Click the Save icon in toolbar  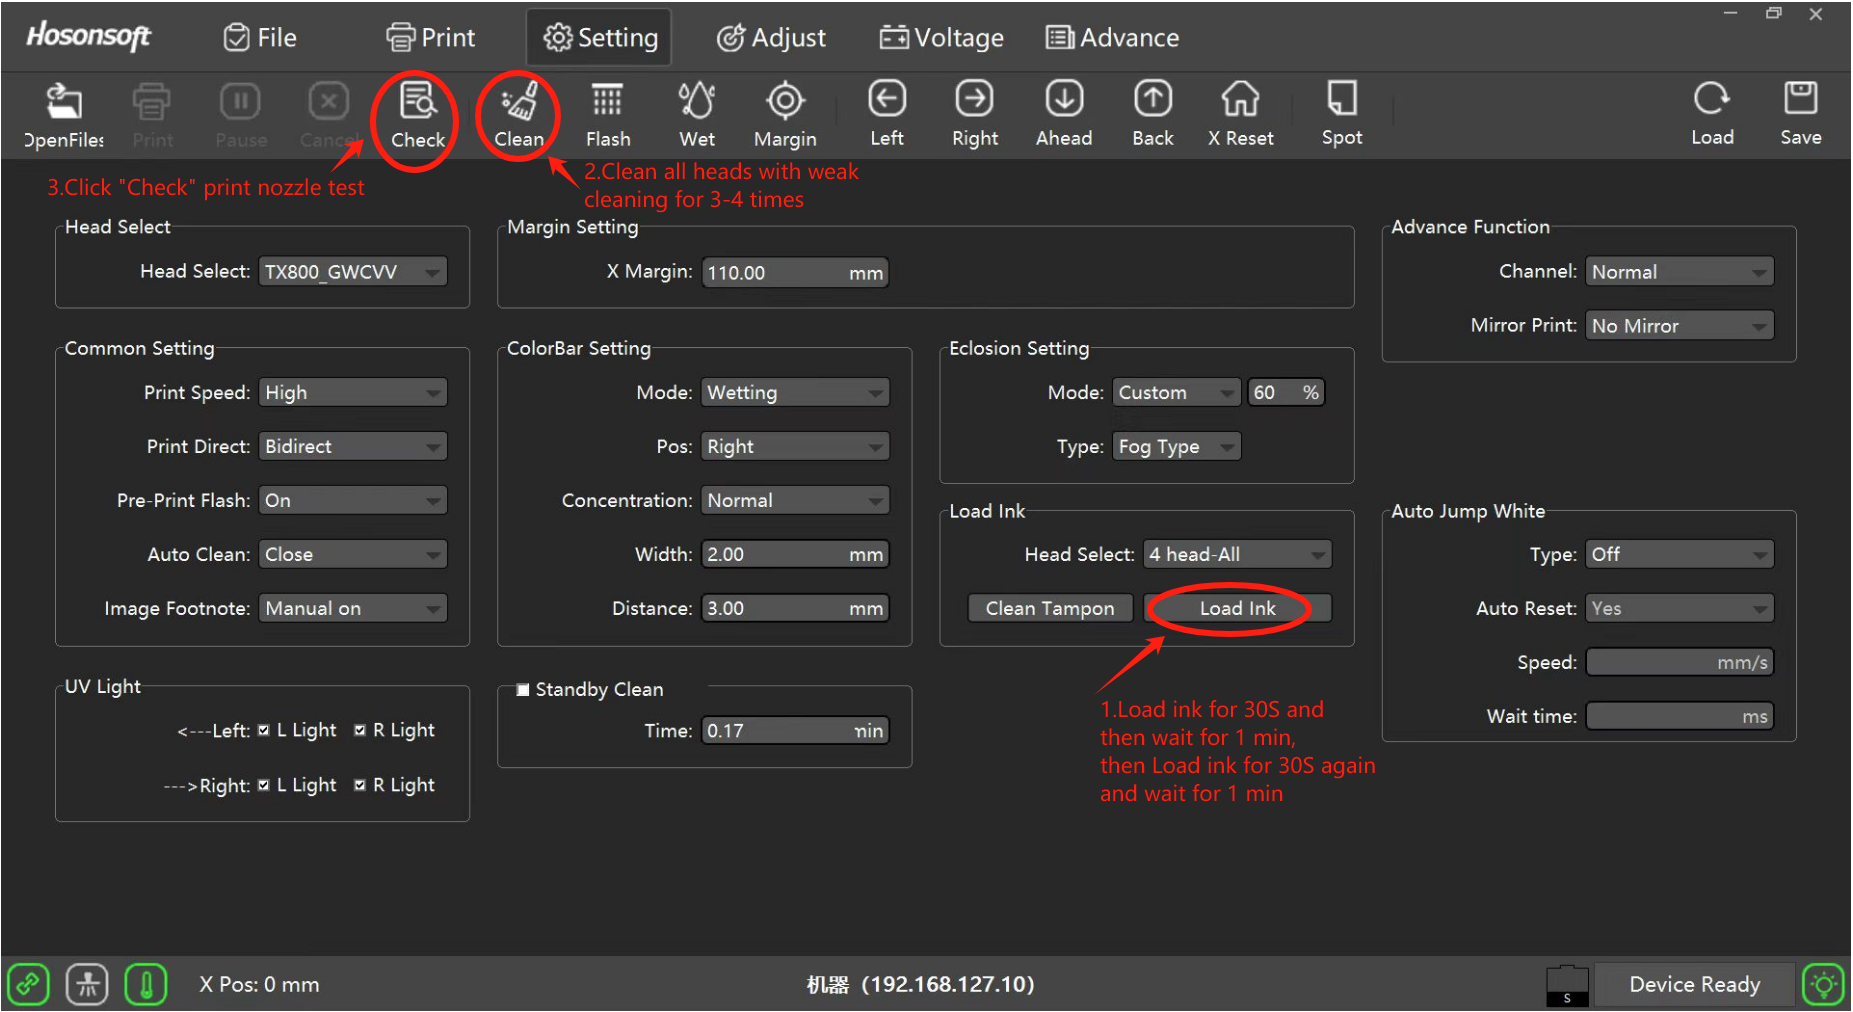pyautogui.click(x=1800, y=100)
